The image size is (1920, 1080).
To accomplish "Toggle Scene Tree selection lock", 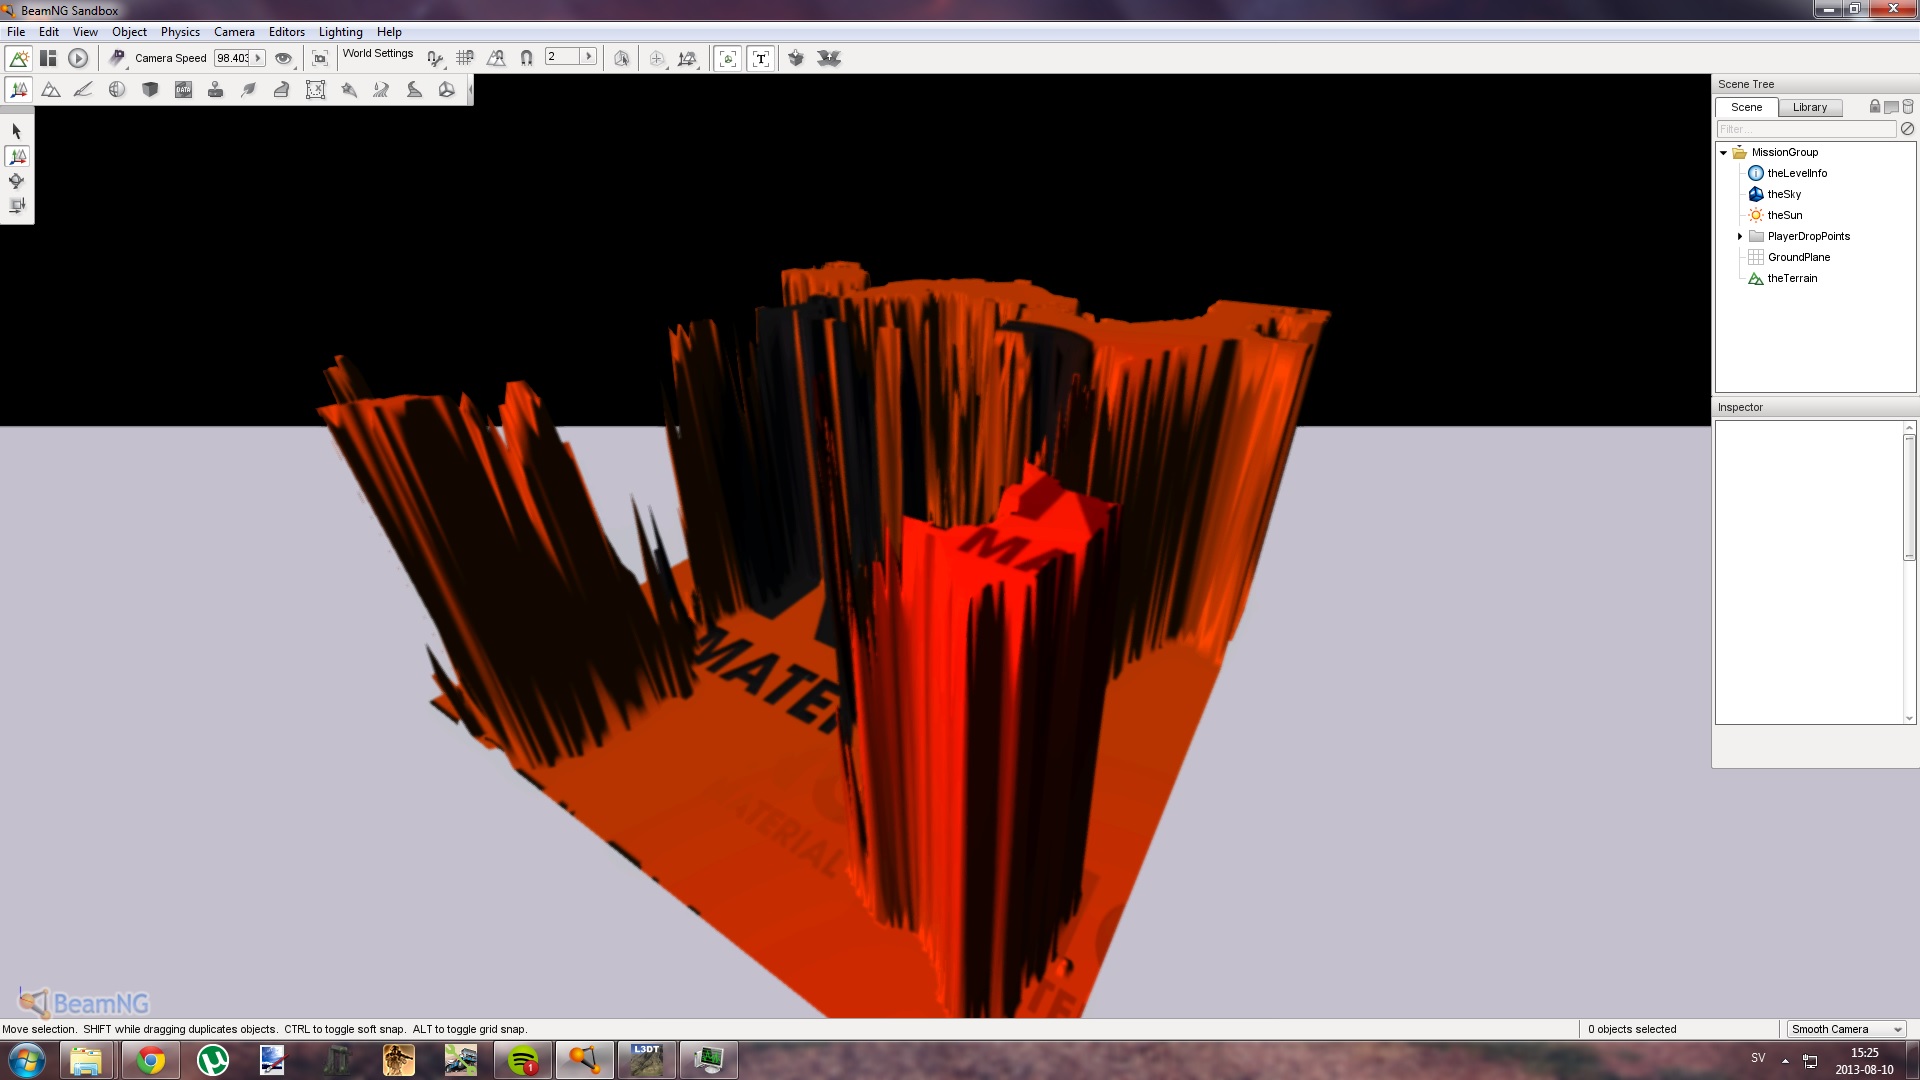I will click(1875, 106).
